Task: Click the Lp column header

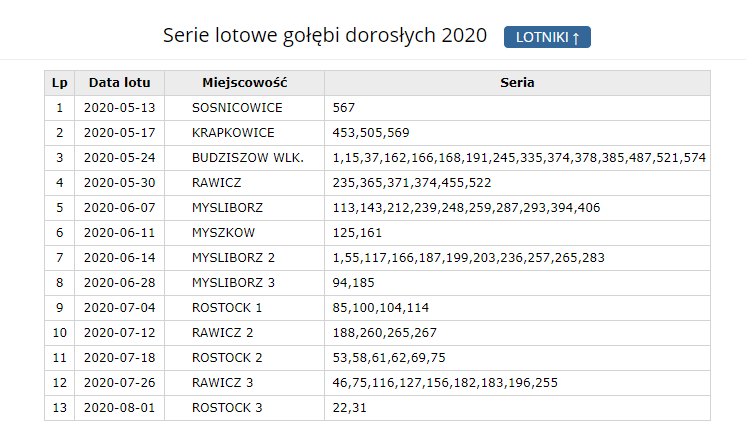Action: pos(59,83)
